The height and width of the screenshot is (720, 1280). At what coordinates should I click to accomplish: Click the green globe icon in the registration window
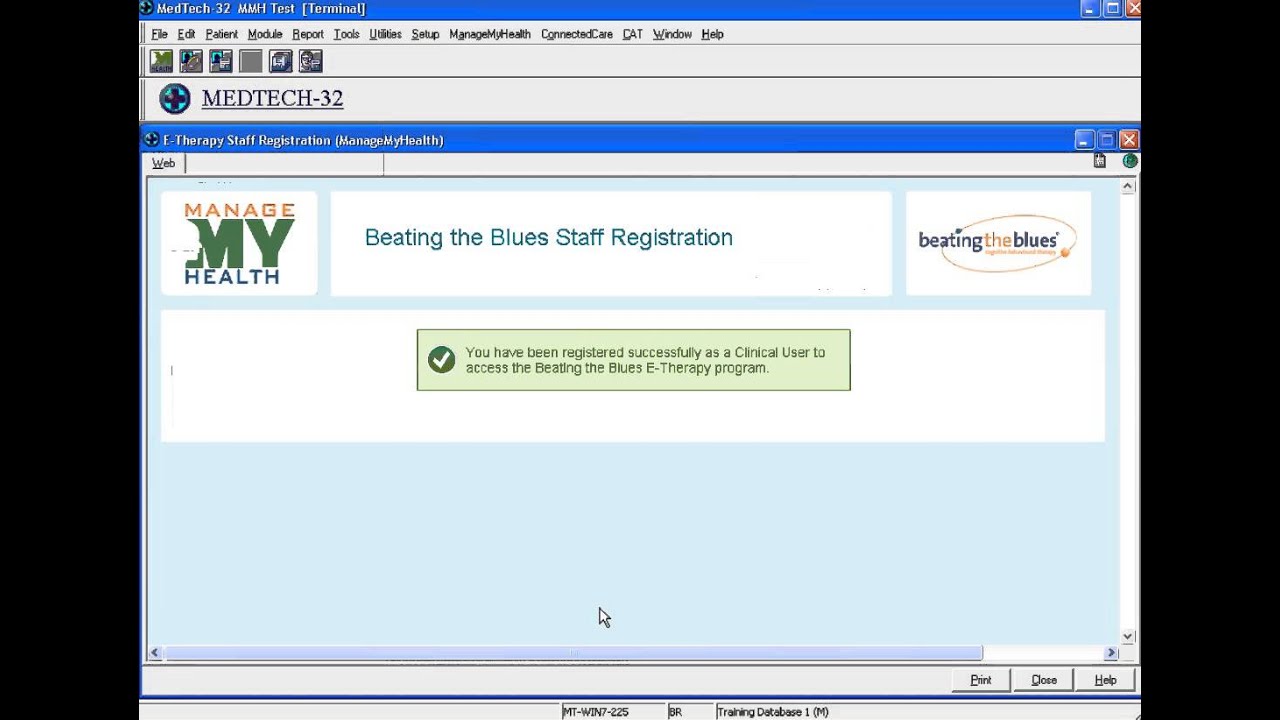pos(1130,161)
